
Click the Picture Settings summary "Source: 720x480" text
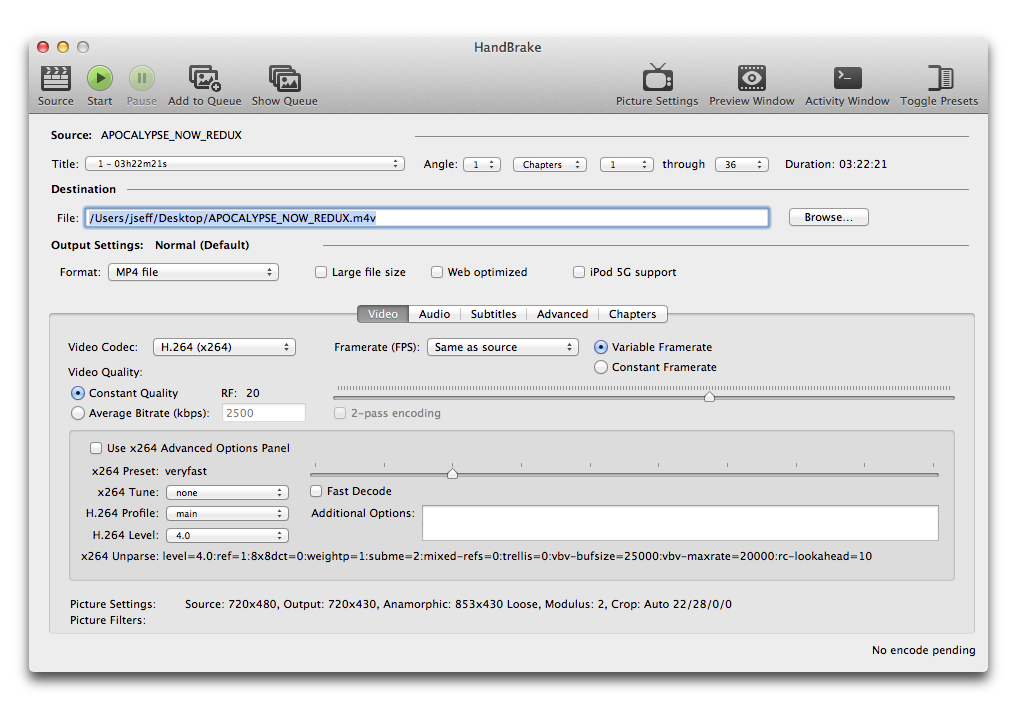(232, 604)
